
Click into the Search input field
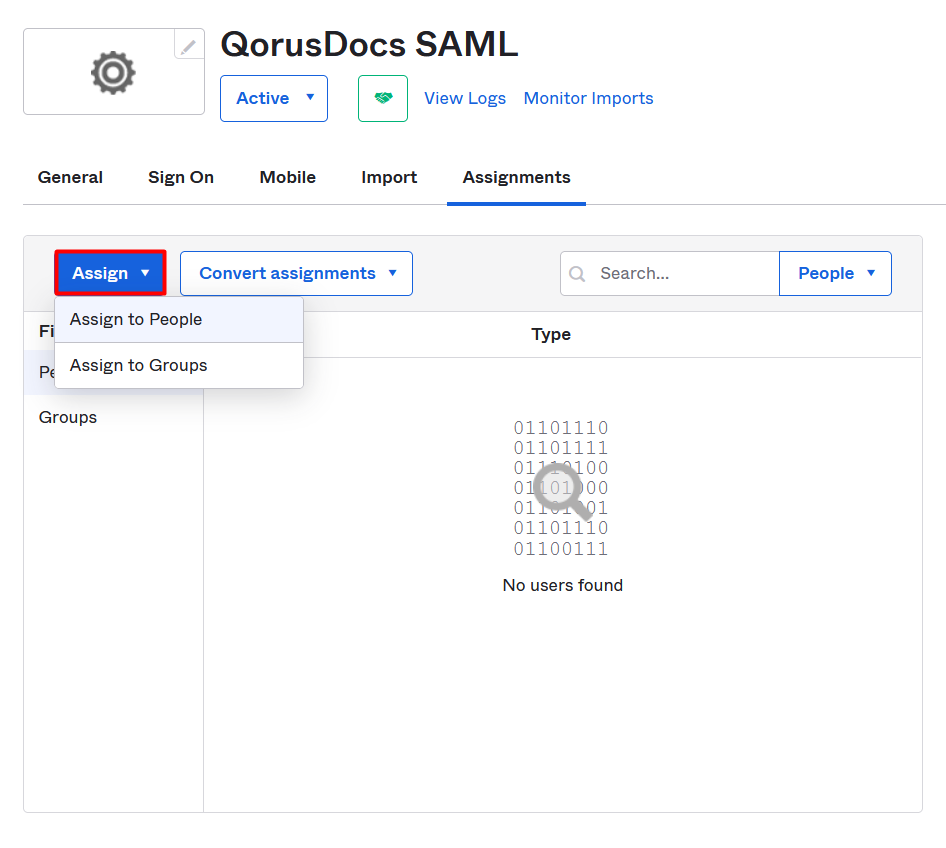[x=680, y=273]
